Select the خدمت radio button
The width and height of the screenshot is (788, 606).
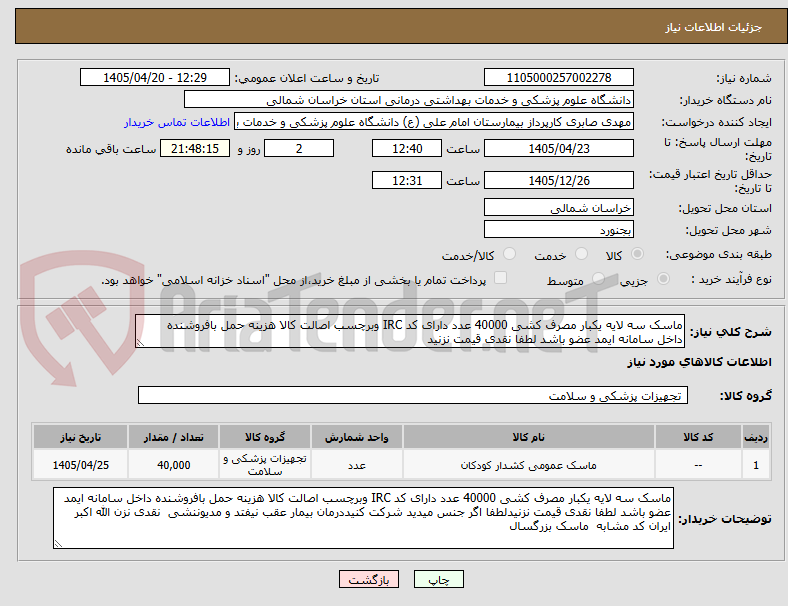(581, 254)
